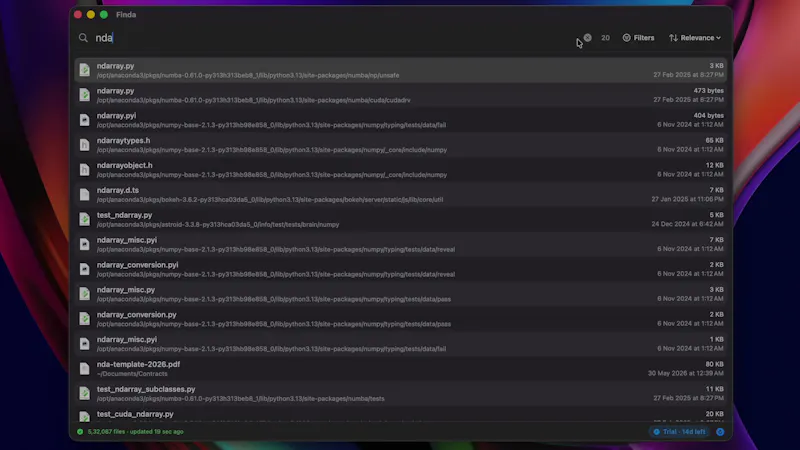800x450 pixels.
Task: Click the file icon of 473 bytes ndarray.py
Action: pos(85,95)
